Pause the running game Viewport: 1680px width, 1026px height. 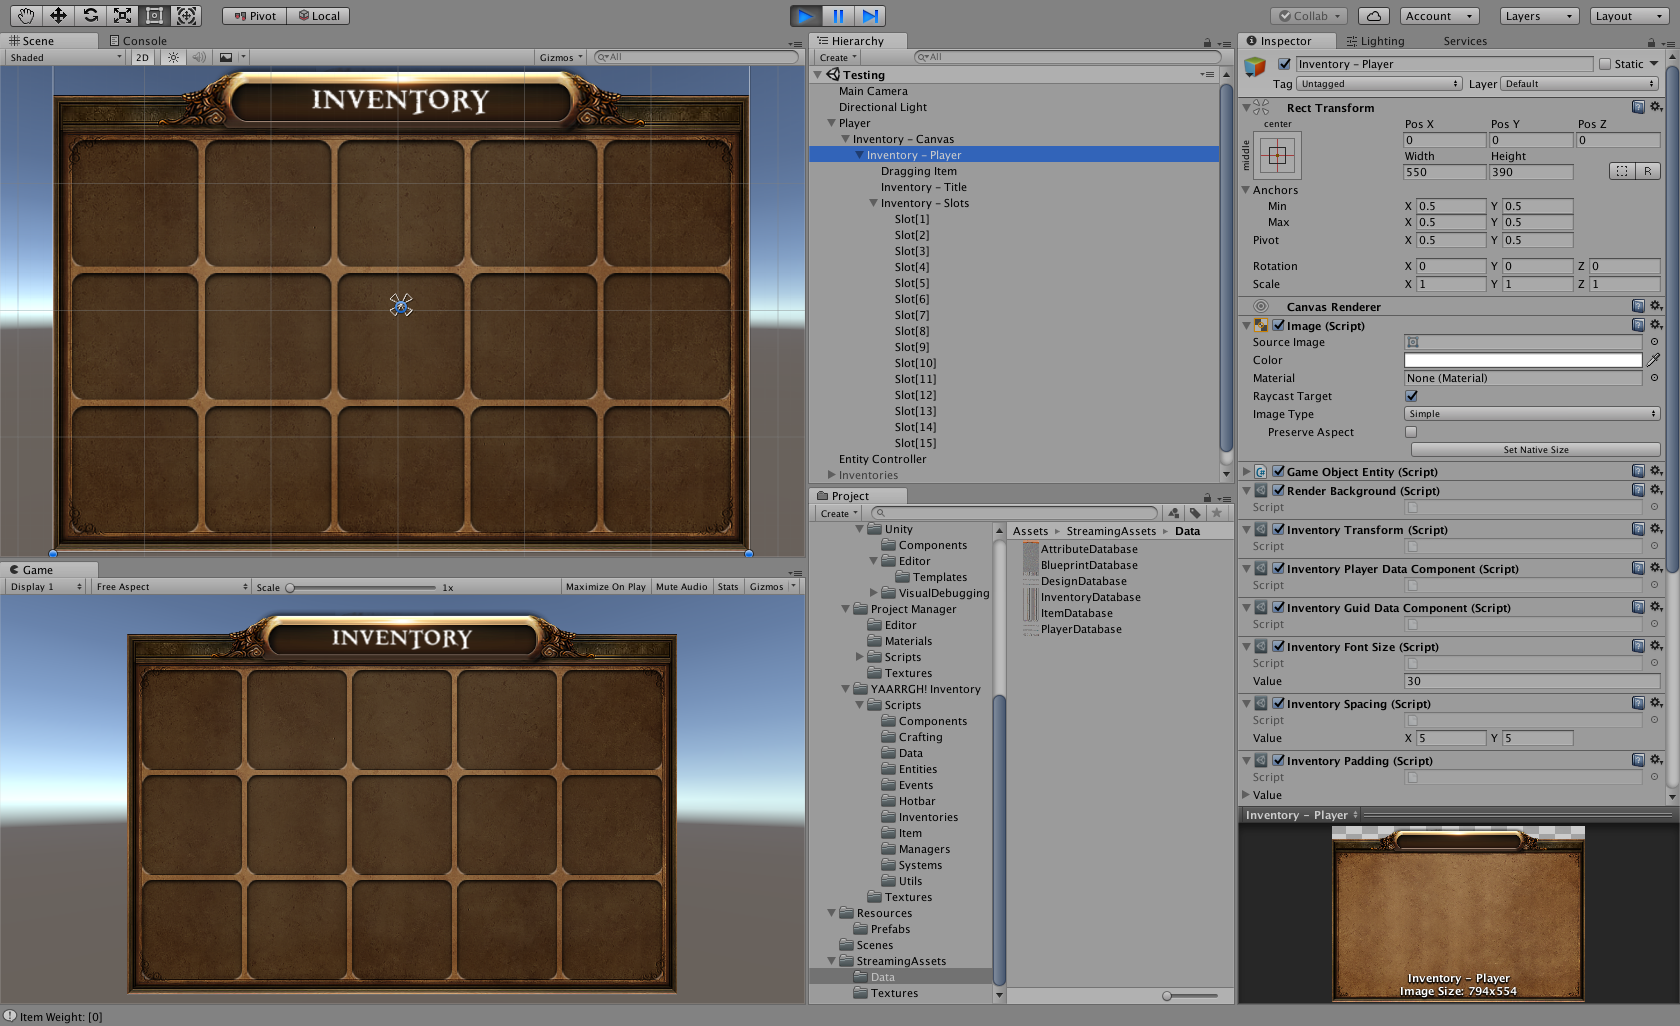coord(838,16)
